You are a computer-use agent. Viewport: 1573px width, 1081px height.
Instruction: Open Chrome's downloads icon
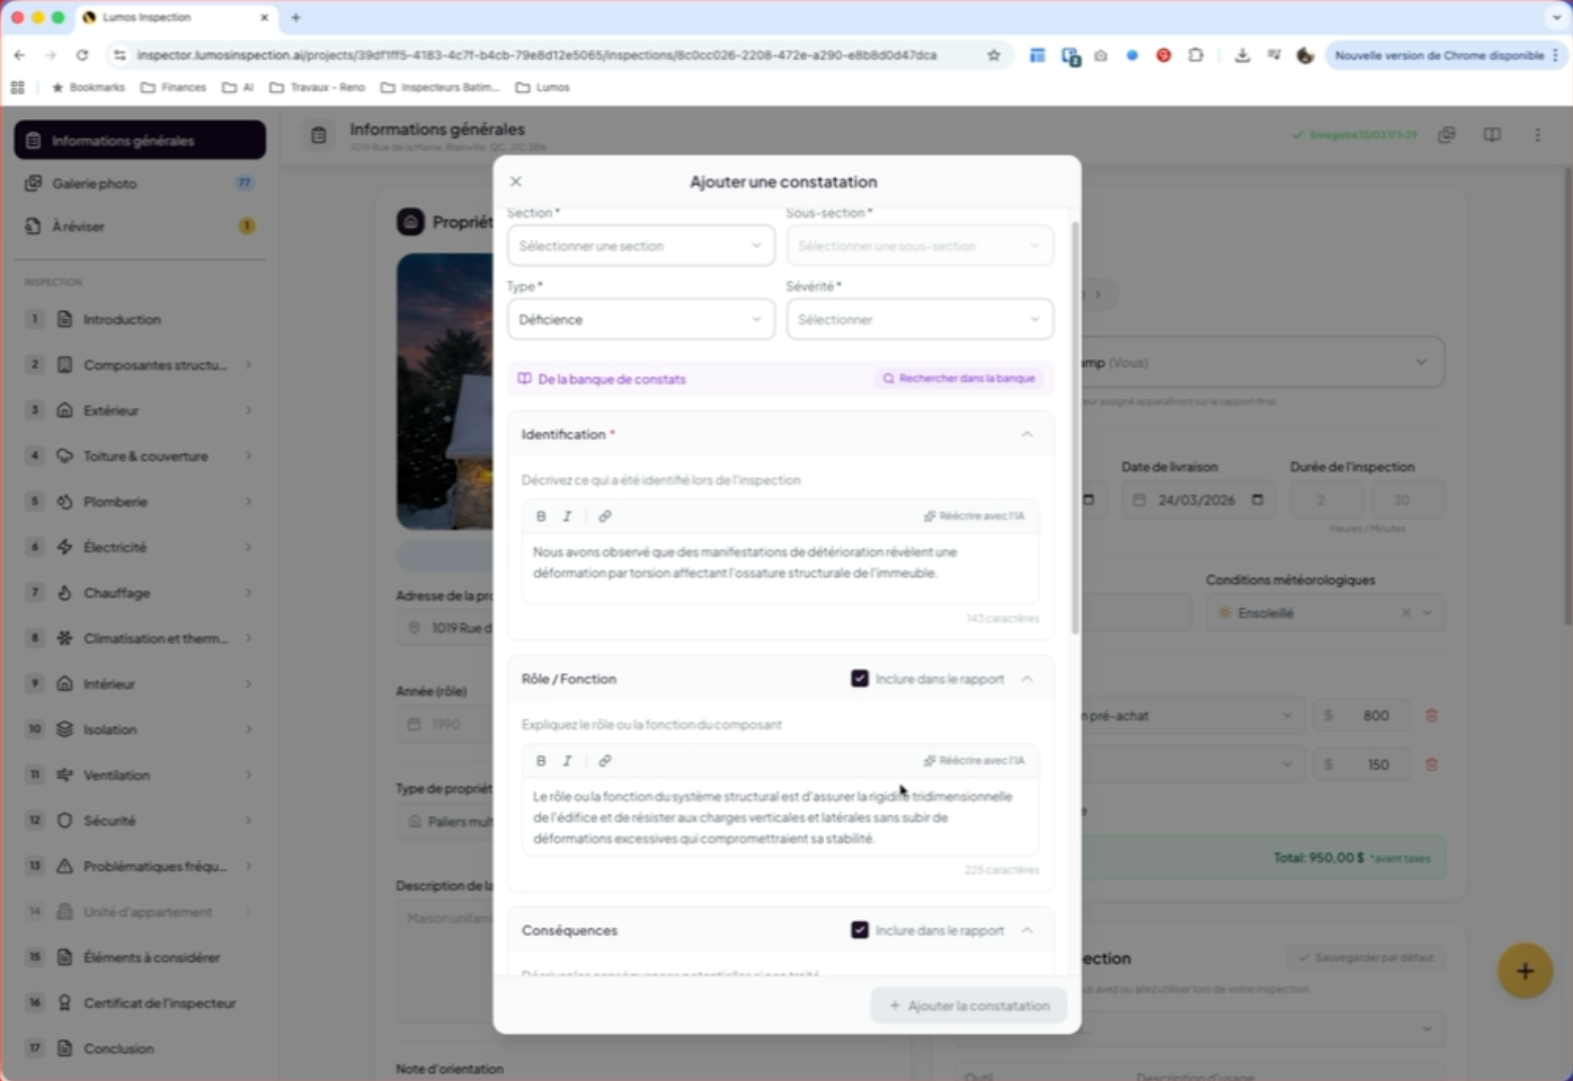1242,55
